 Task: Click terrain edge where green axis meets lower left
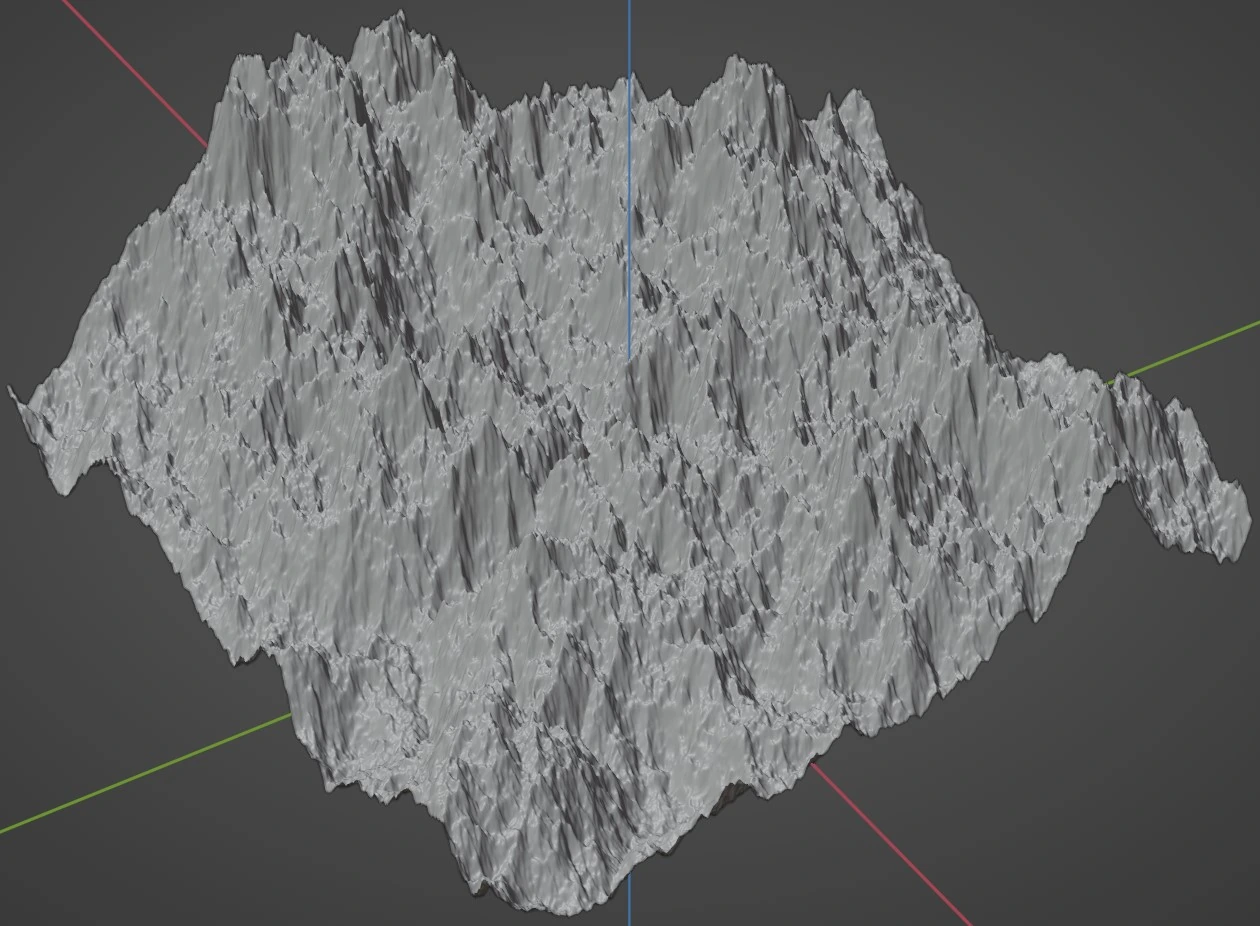[292, 714]
